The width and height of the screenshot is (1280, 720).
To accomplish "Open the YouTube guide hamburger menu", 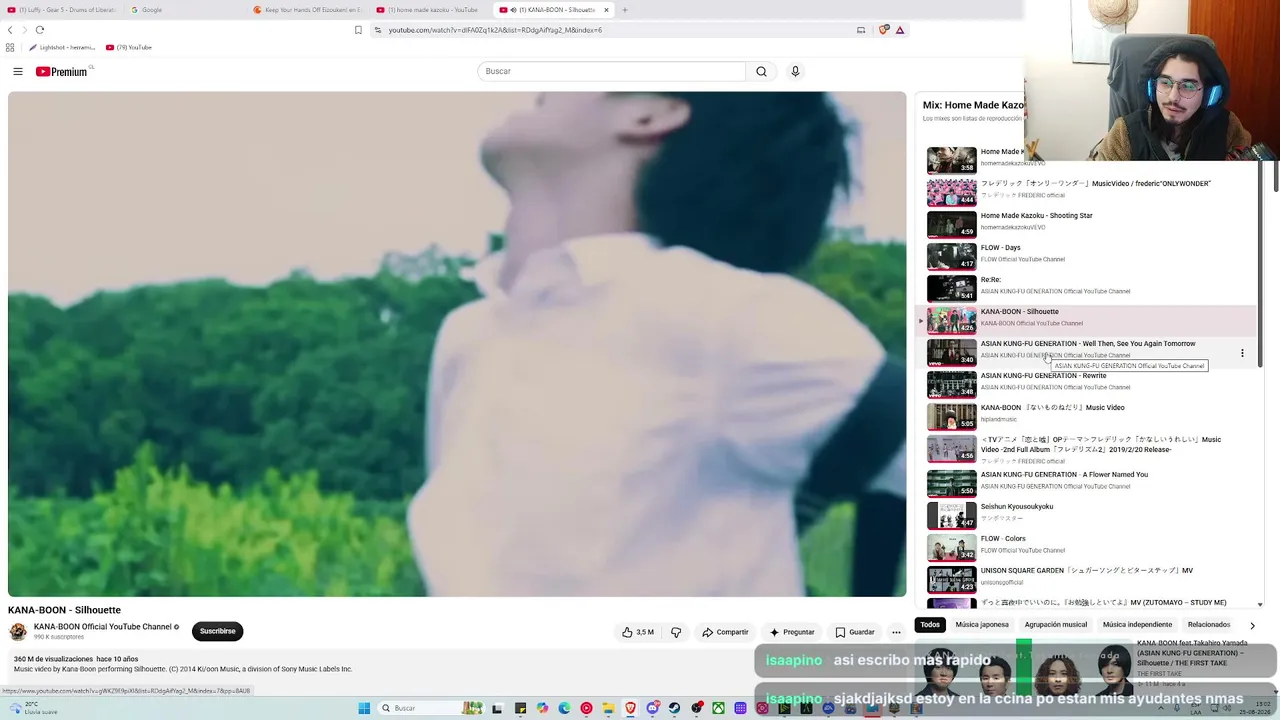I will (x=17, y=71).
